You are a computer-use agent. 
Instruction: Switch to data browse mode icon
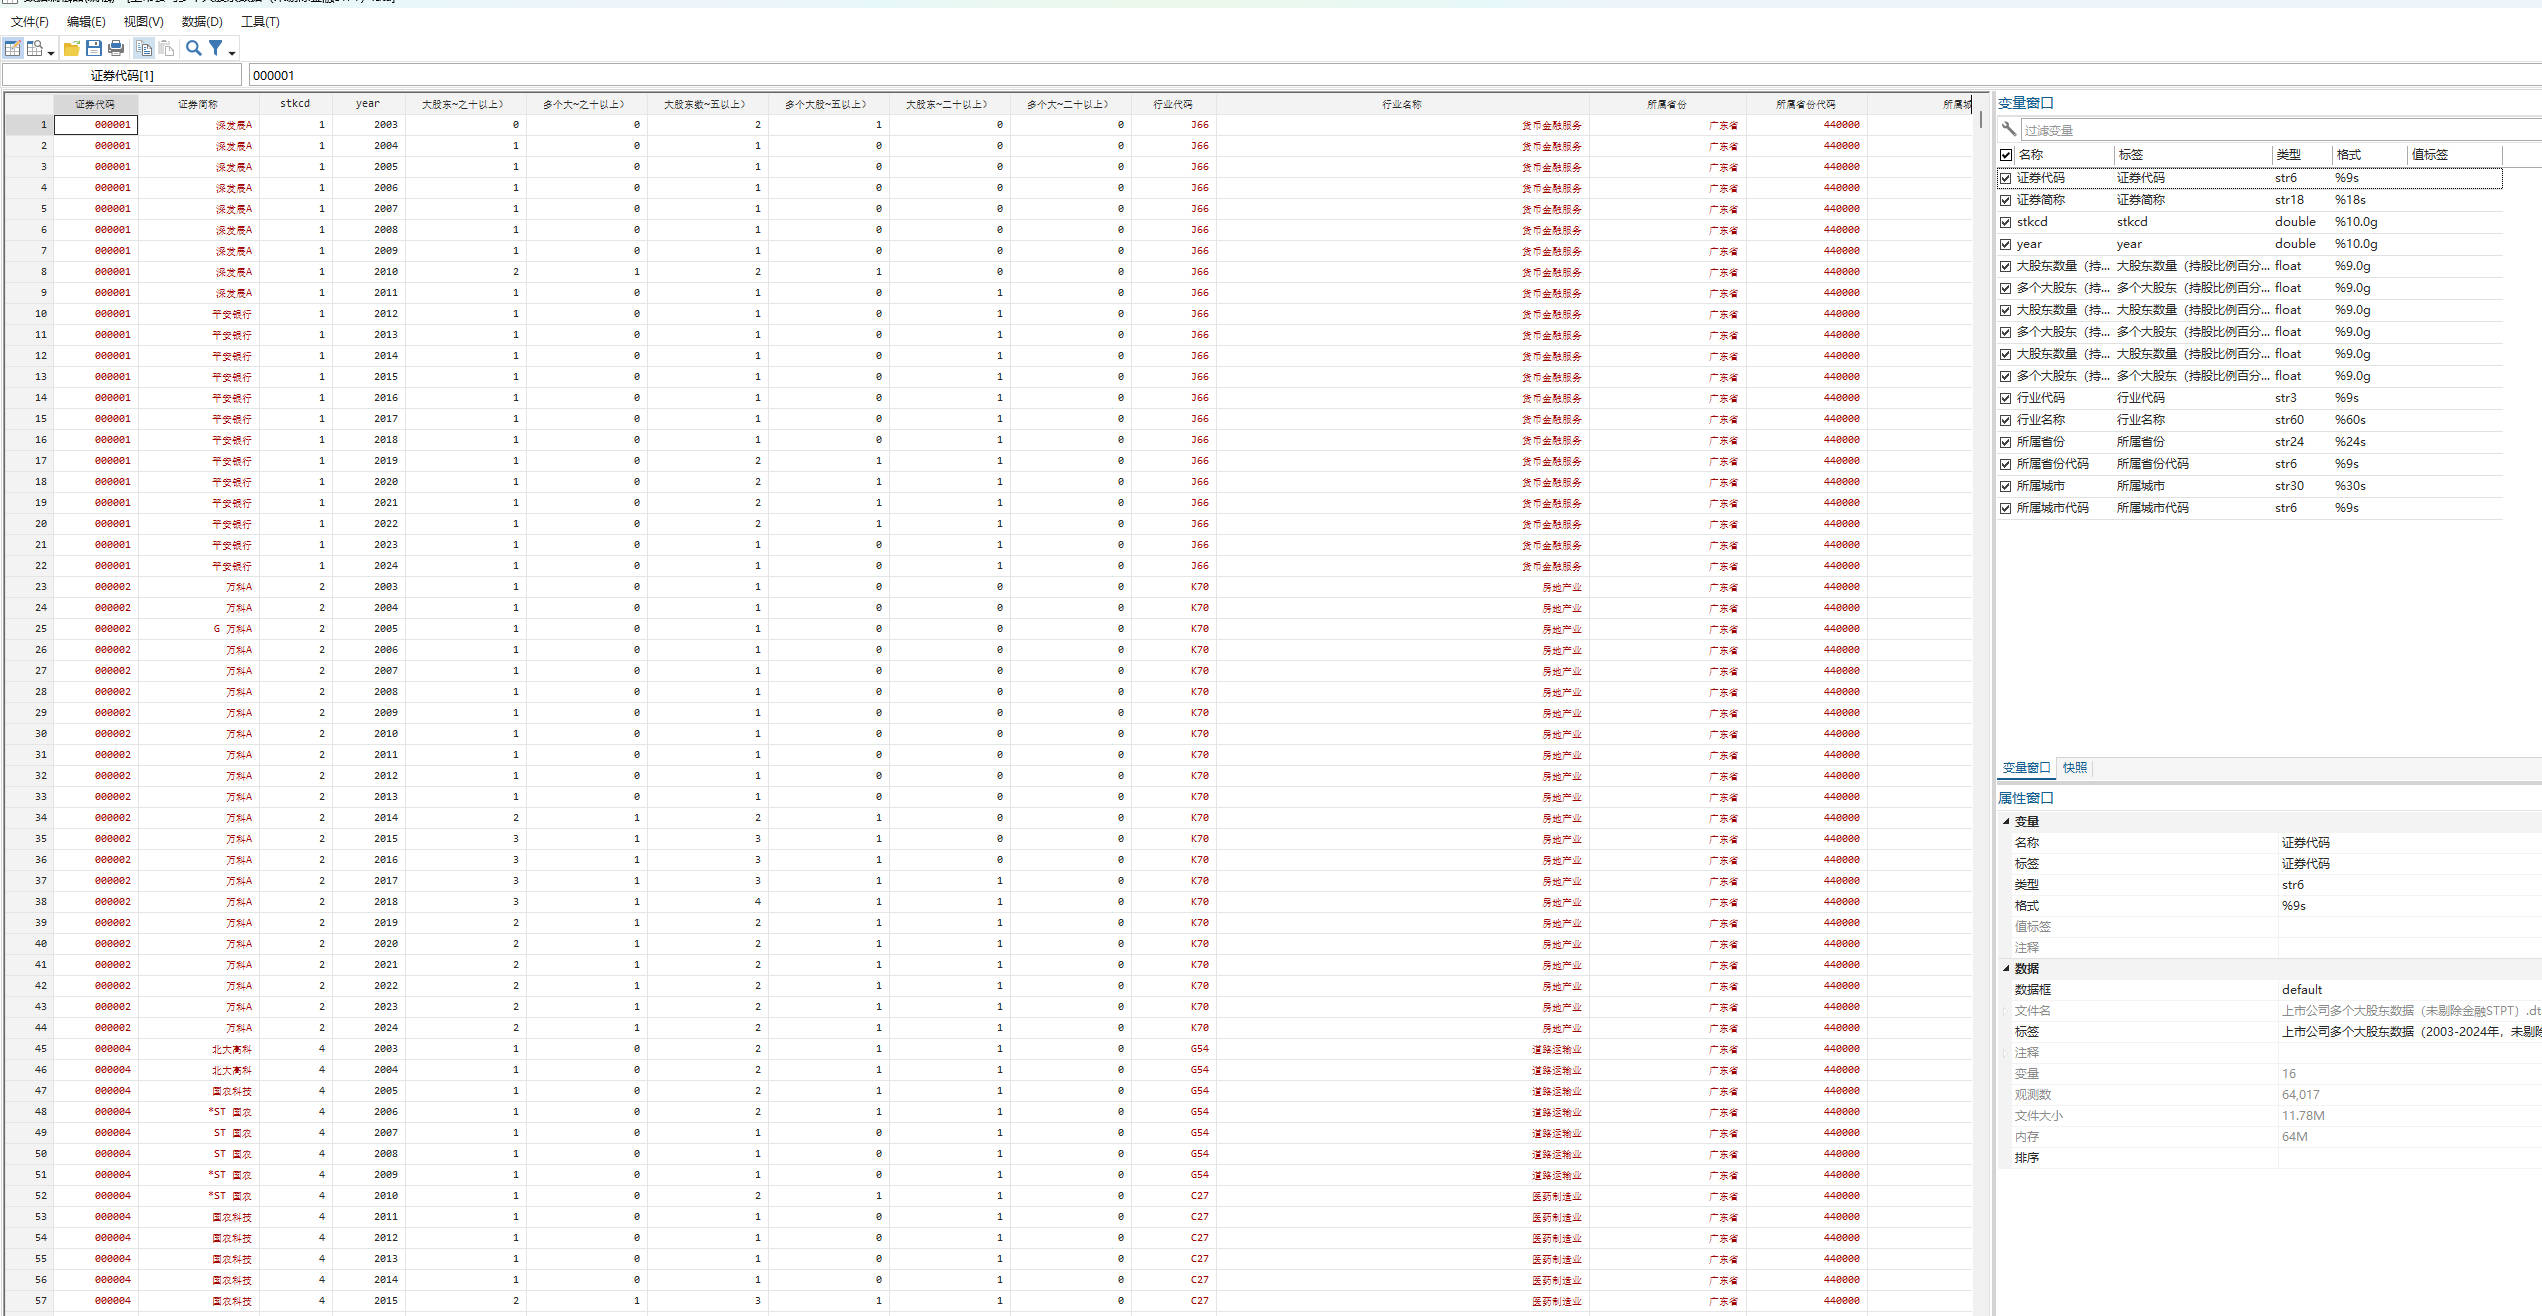[34, 48]
